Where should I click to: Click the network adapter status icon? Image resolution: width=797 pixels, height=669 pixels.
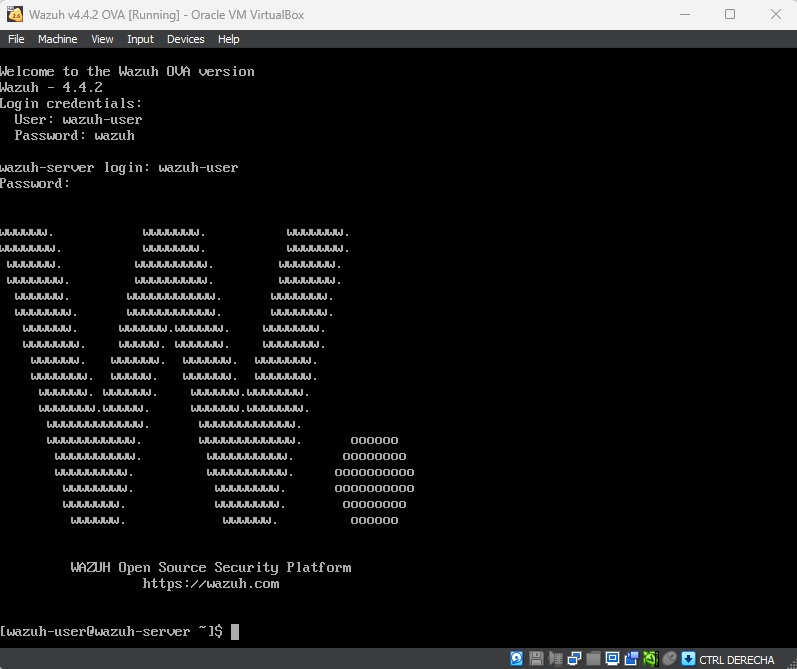click(x=574, y=659)
